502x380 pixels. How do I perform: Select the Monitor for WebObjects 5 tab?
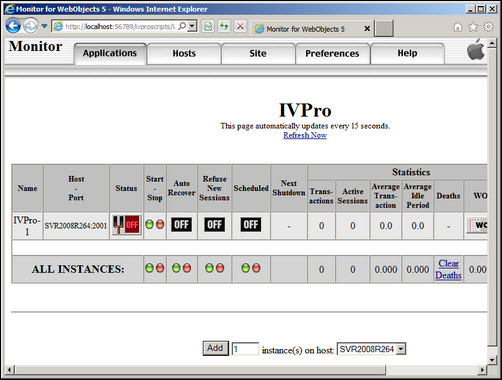305,29
